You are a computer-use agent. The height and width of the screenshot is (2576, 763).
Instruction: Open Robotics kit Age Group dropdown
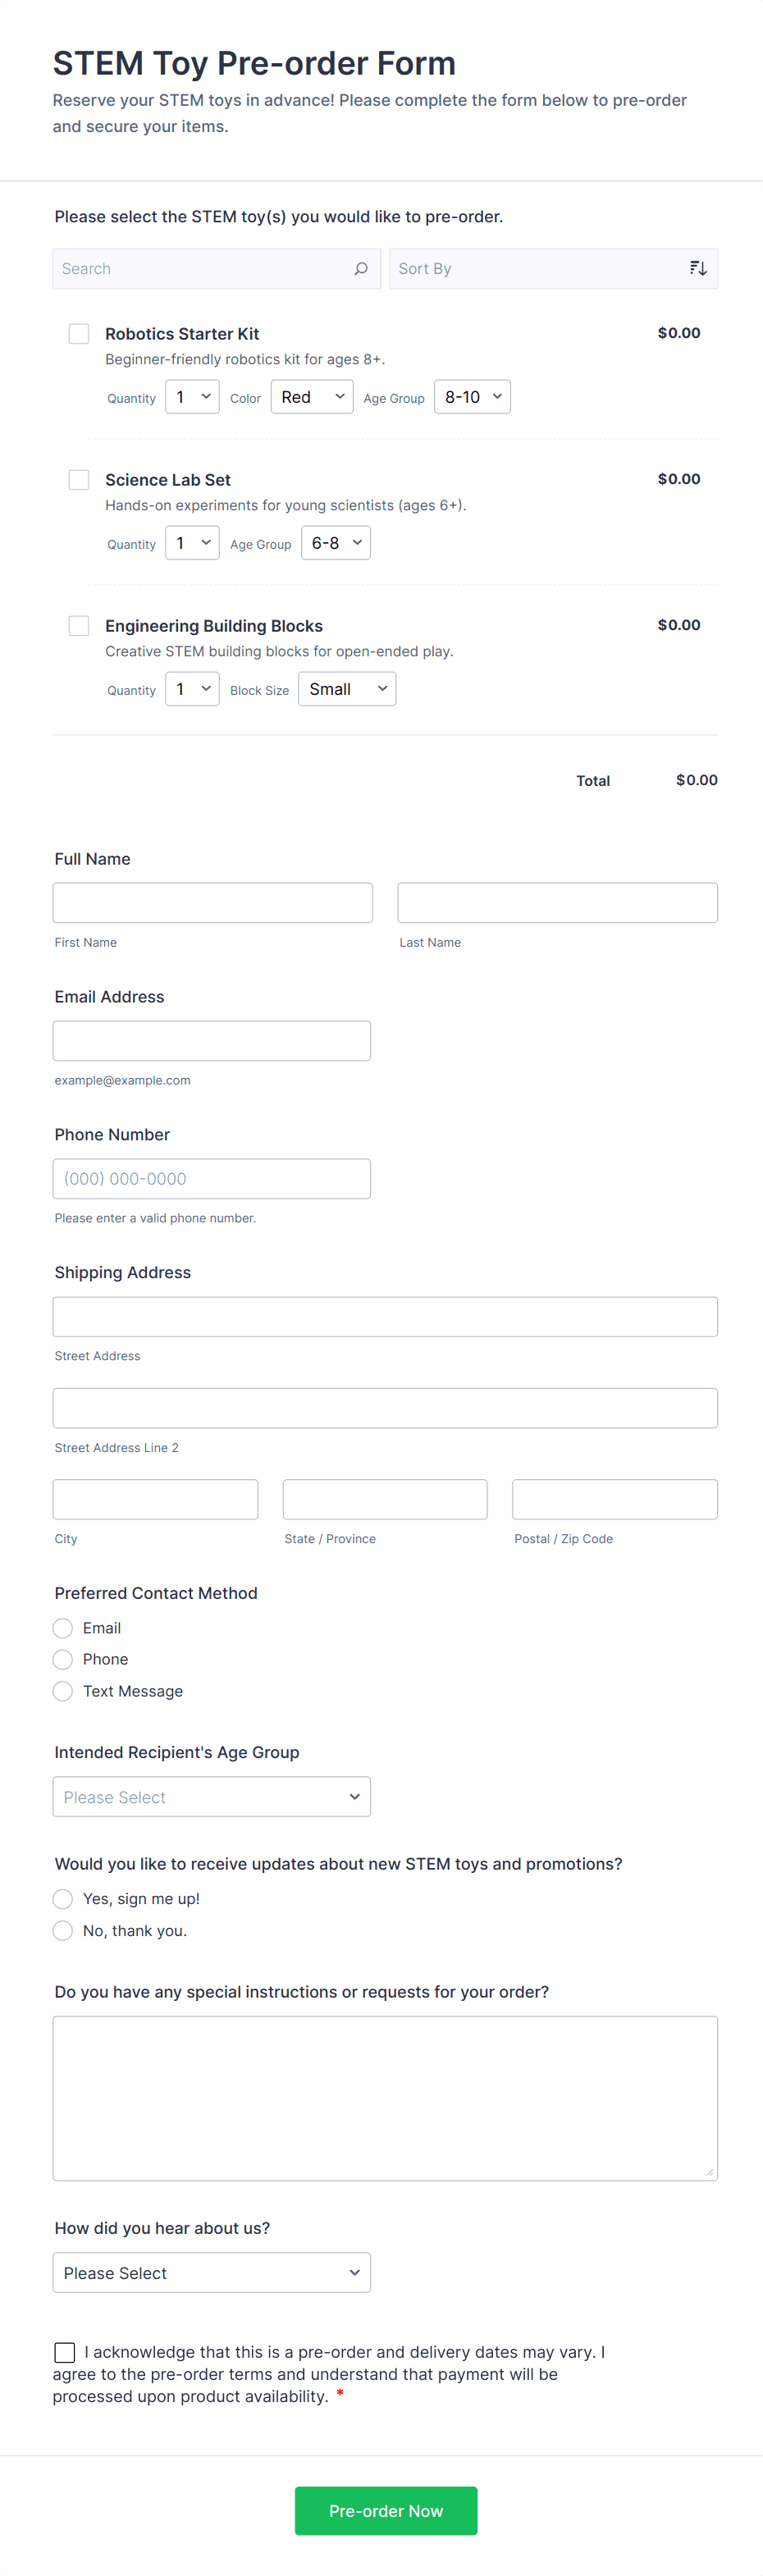click(x=472, y=397)
